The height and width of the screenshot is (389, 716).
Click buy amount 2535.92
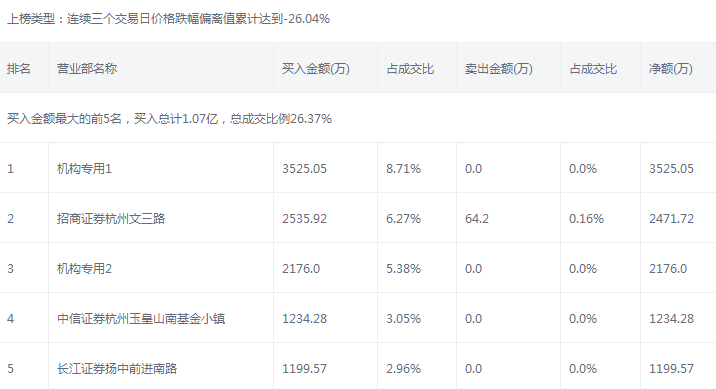(305, 219)
